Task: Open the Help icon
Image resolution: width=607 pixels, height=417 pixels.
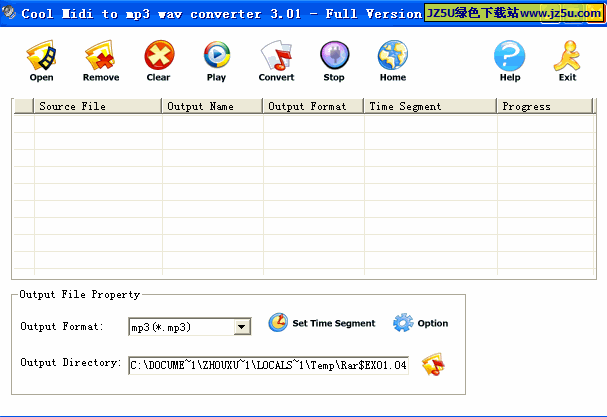Action: coord(509,59)
